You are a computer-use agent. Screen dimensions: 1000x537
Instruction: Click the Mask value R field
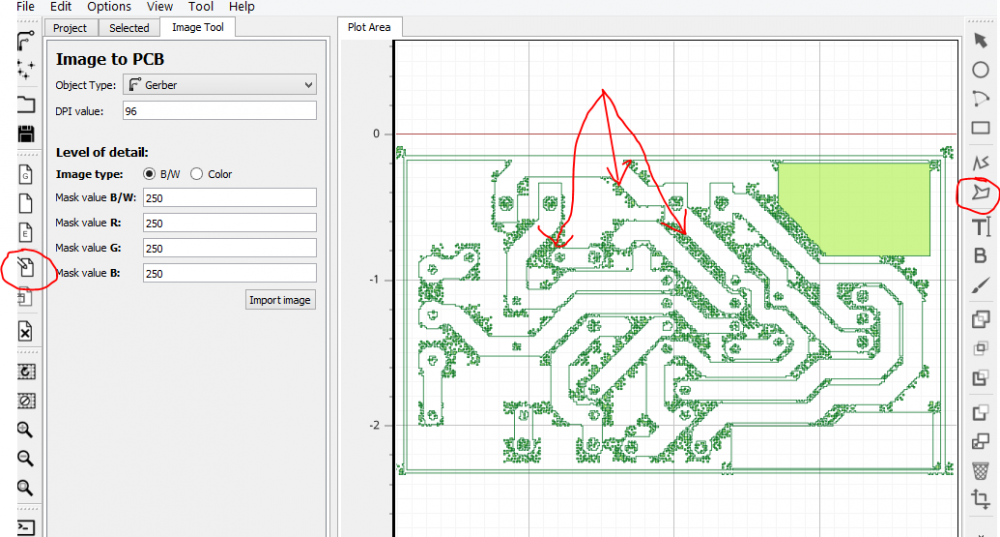tap(230, 223)
